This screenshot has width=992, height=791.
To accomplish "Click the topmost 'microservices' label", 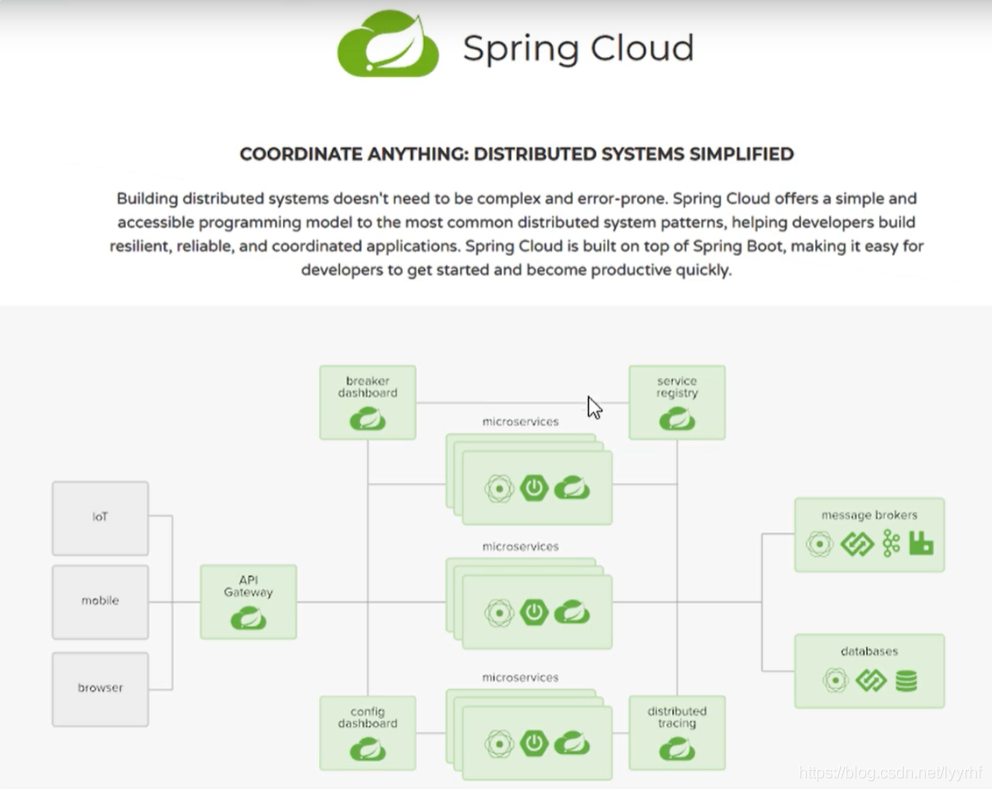I will (x=521, y=421).
